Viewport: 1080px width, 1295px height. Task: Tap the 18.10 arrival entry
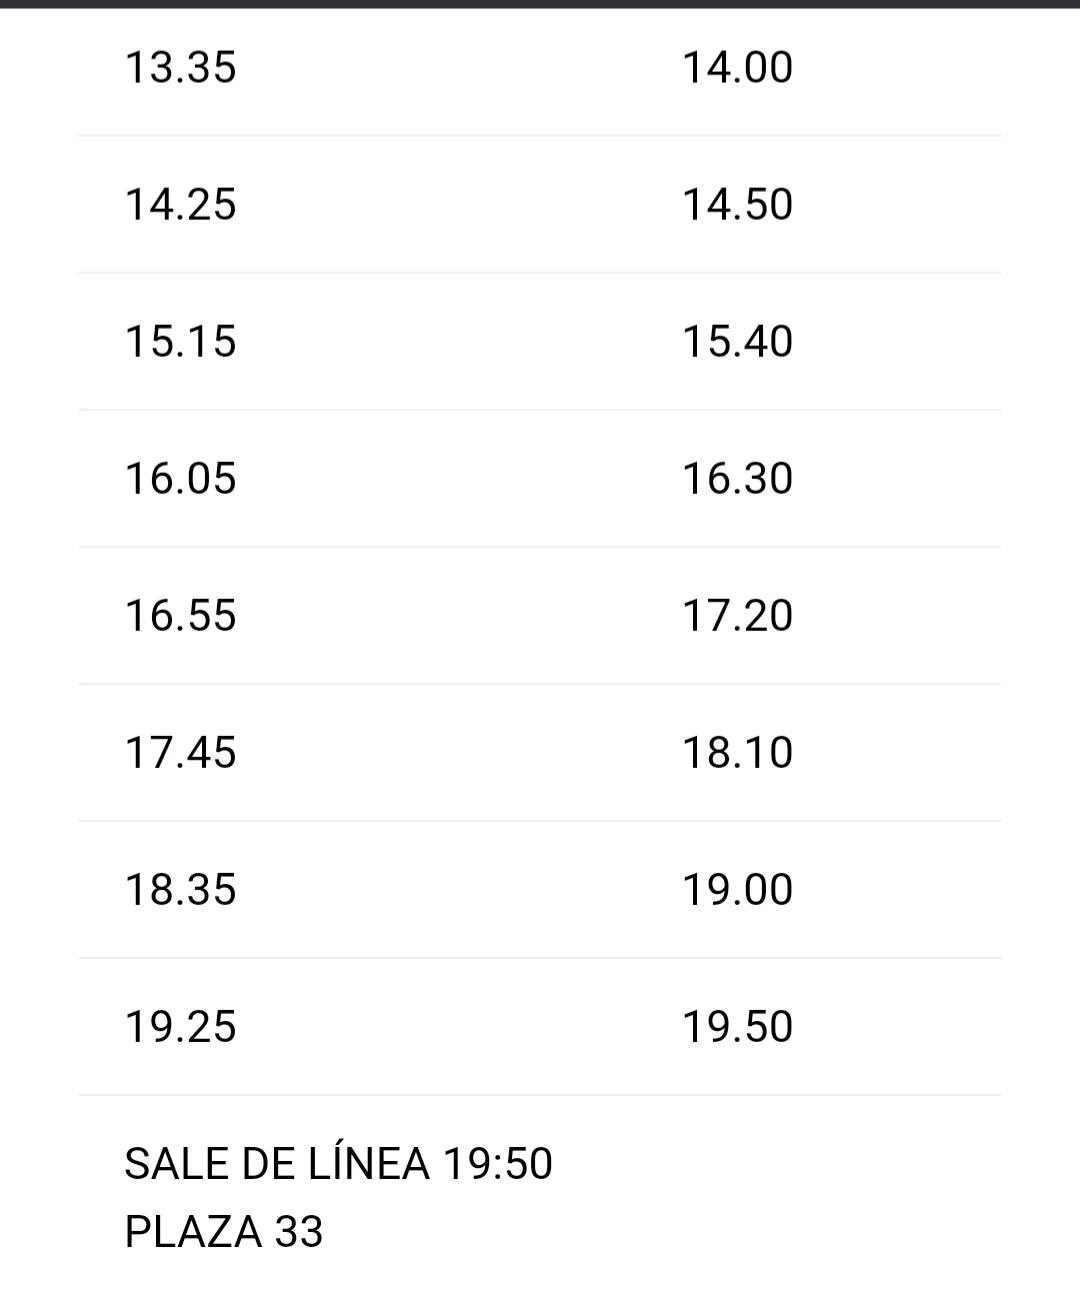click(x=737, y=753)
